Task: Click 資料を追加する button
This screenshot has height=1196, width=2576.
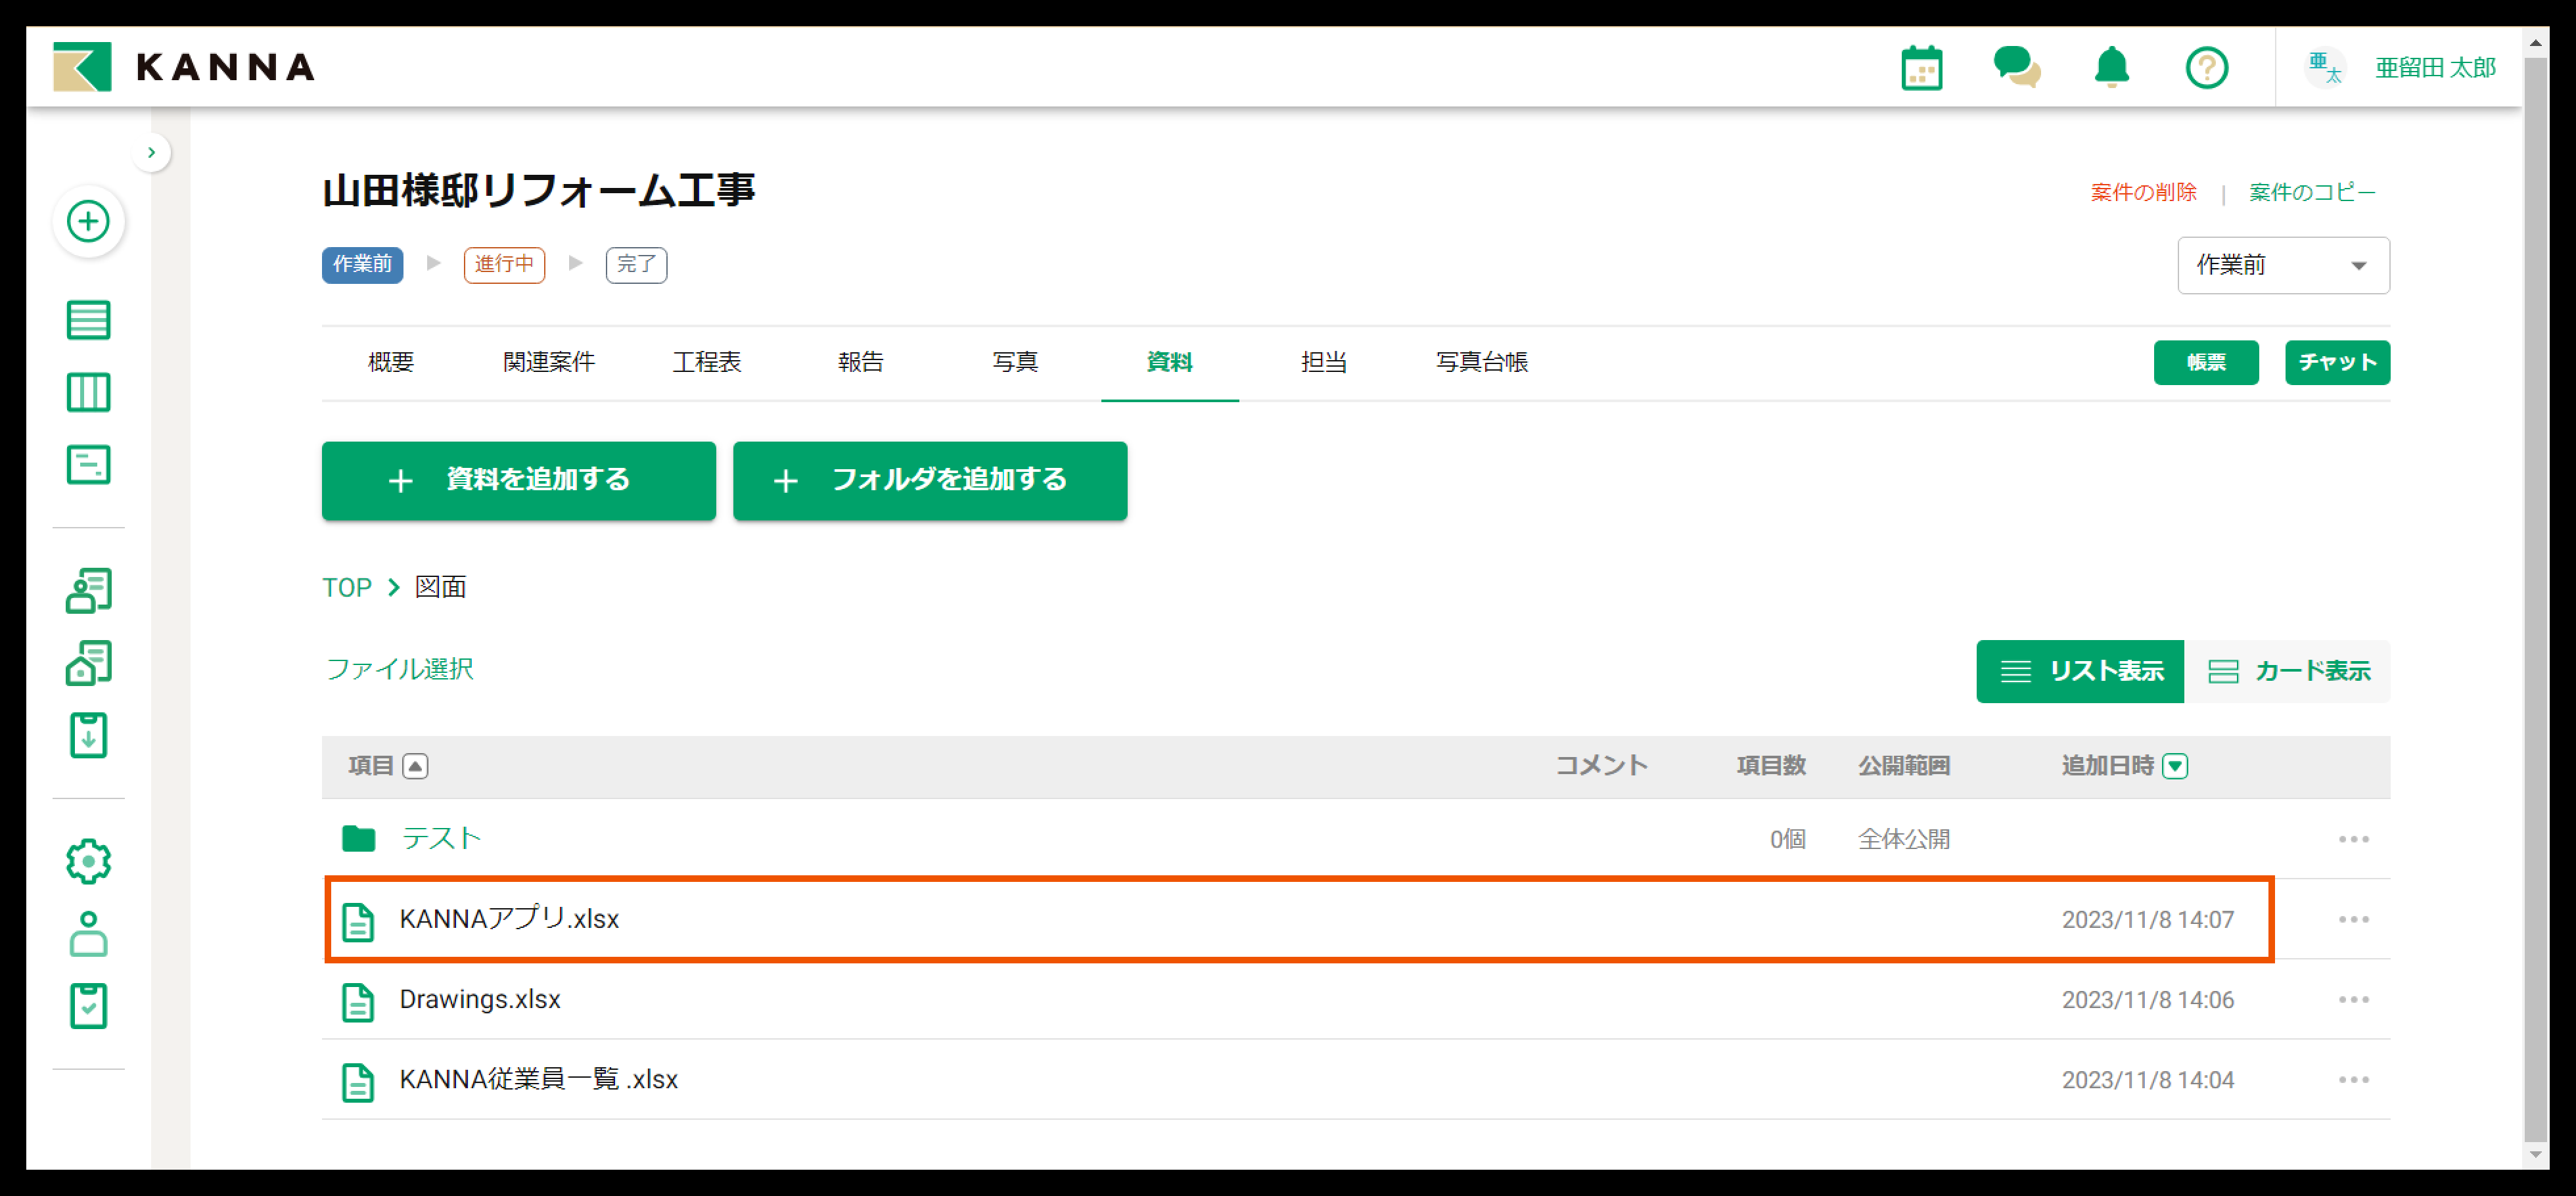Action: point(518,480)
